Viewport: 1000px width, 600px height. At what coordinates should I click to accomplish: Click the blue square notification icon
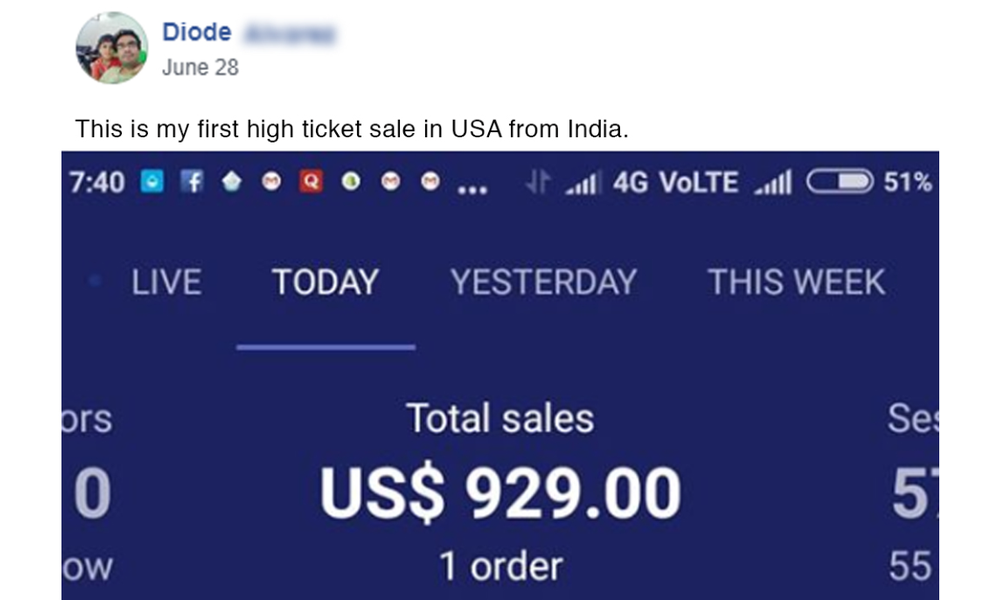[x=151, y=183]
